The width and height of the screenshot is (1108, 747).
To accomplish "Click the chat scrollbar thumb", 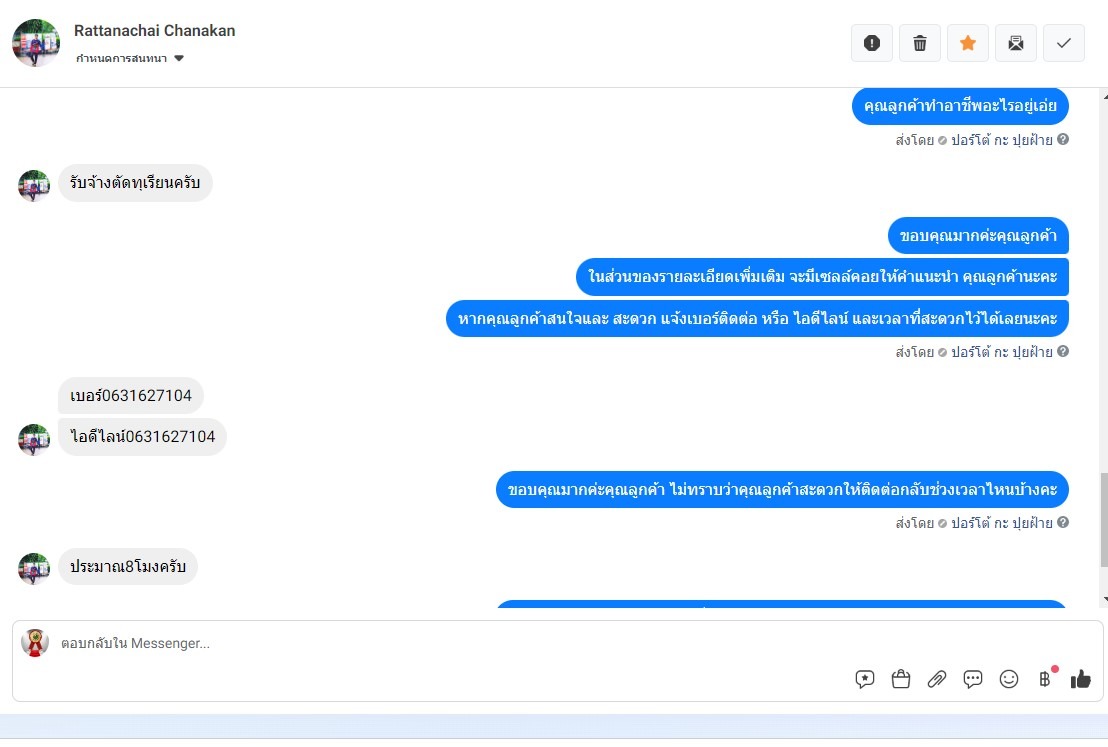I will click(x=1104, y=519).
